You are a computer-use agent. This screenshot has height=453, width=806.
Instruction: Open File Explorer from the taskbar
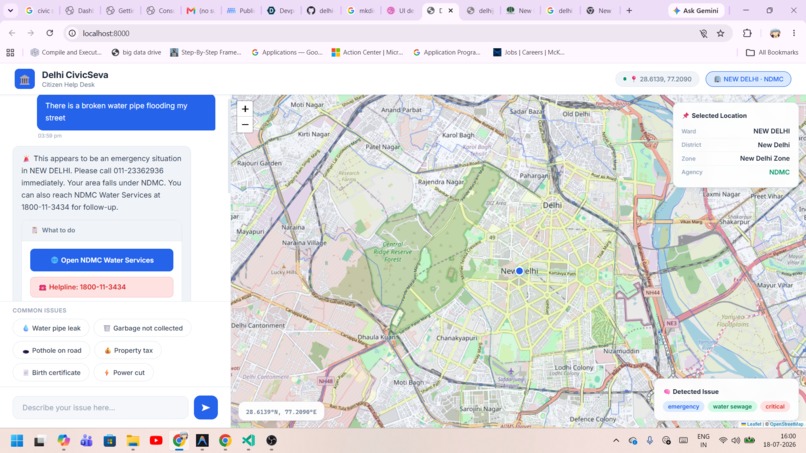[133, 441]
